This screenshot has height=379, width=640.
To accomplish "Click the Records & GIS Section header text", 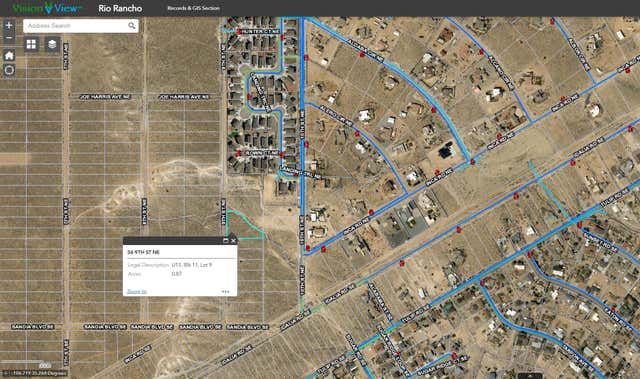I will [193, 8].
